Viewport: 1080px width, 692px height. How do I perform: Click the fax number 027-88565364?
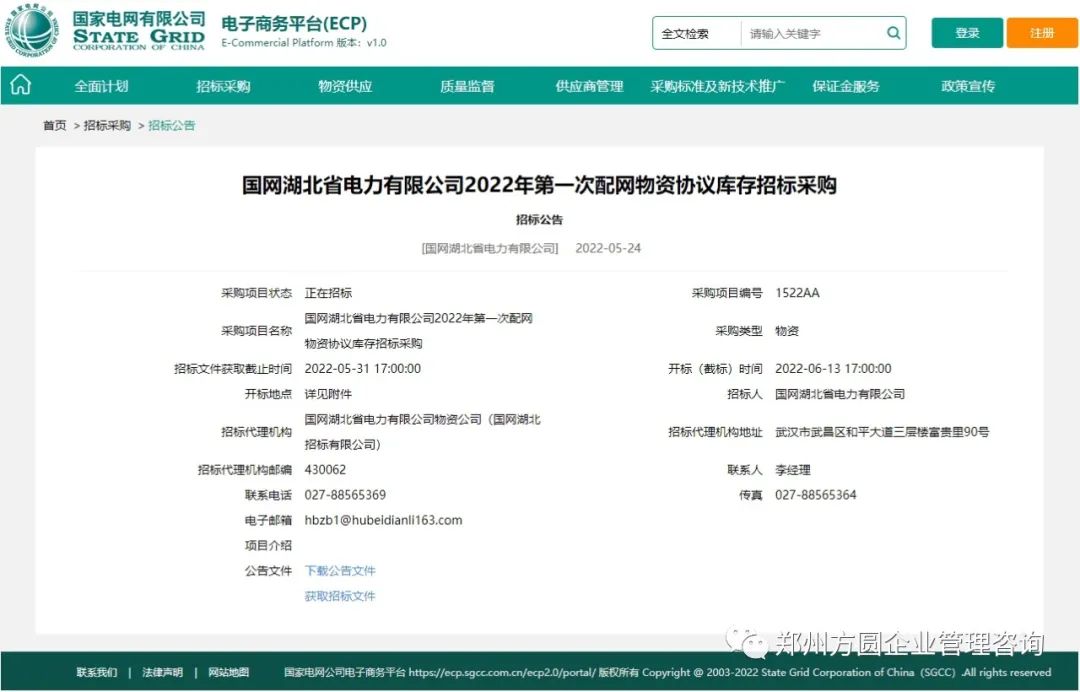pos(816,494)
